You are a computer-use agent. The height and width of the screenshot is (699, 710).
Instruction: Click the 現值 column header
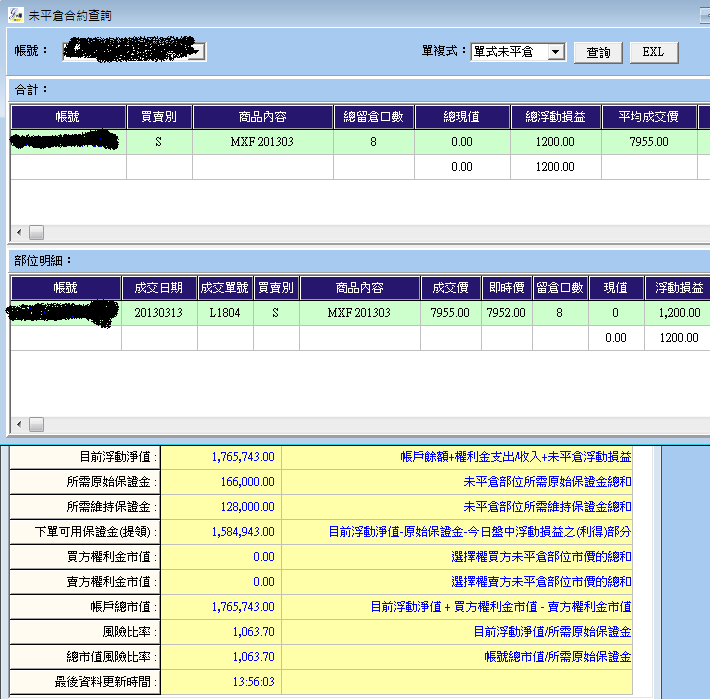pos(616,288)
